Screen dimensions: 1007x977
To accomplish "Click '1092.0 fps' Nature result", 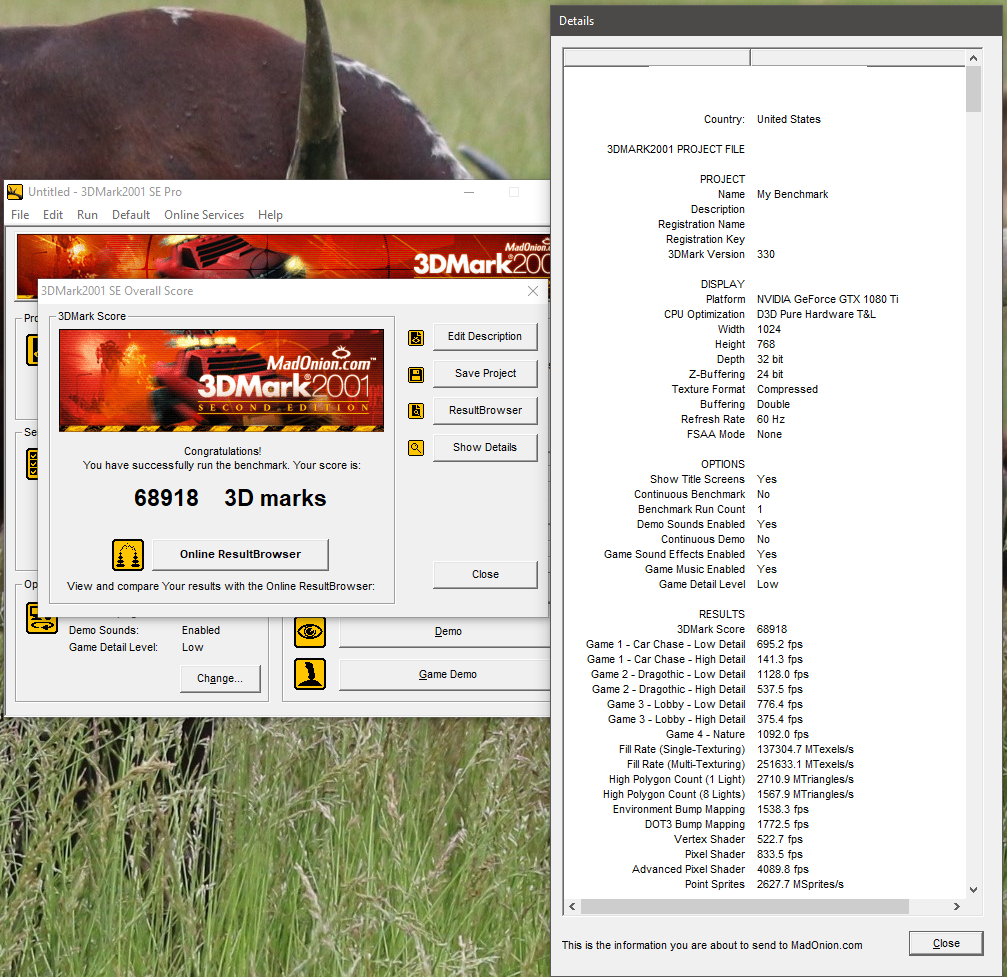I will click(782, 734).
